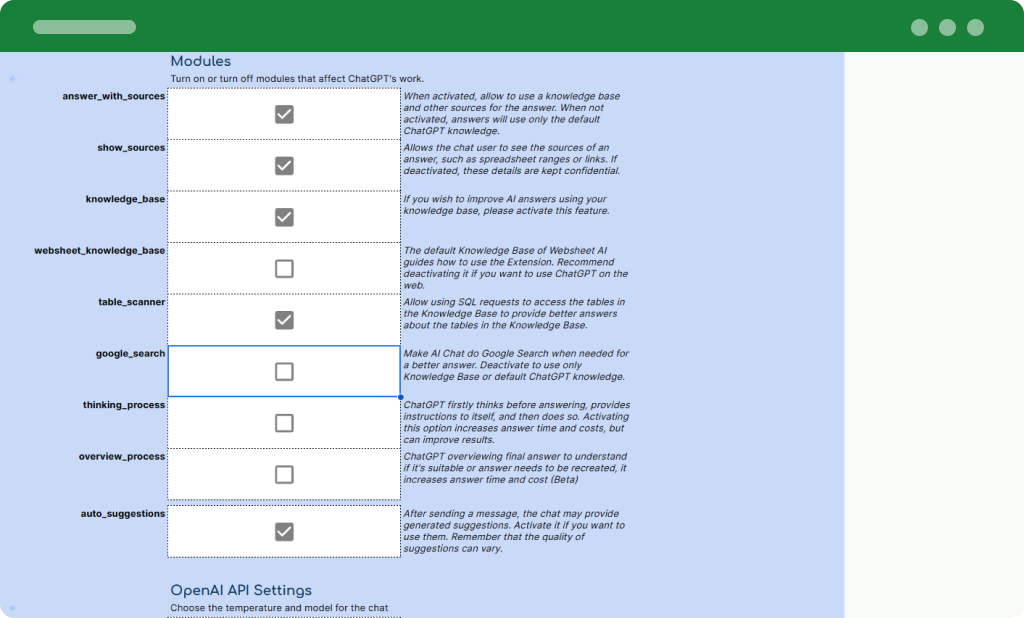Toggle off the knowledge_base module

tap(284, 216)
